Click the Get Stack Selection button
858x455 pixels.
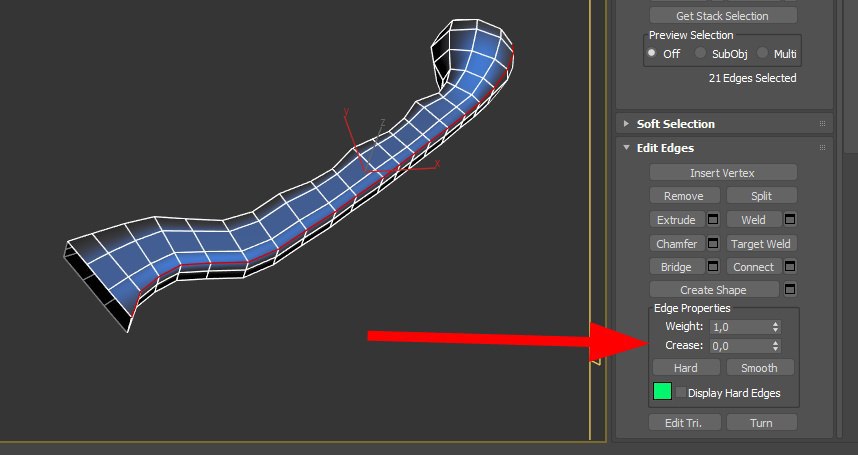click(723, 16)
